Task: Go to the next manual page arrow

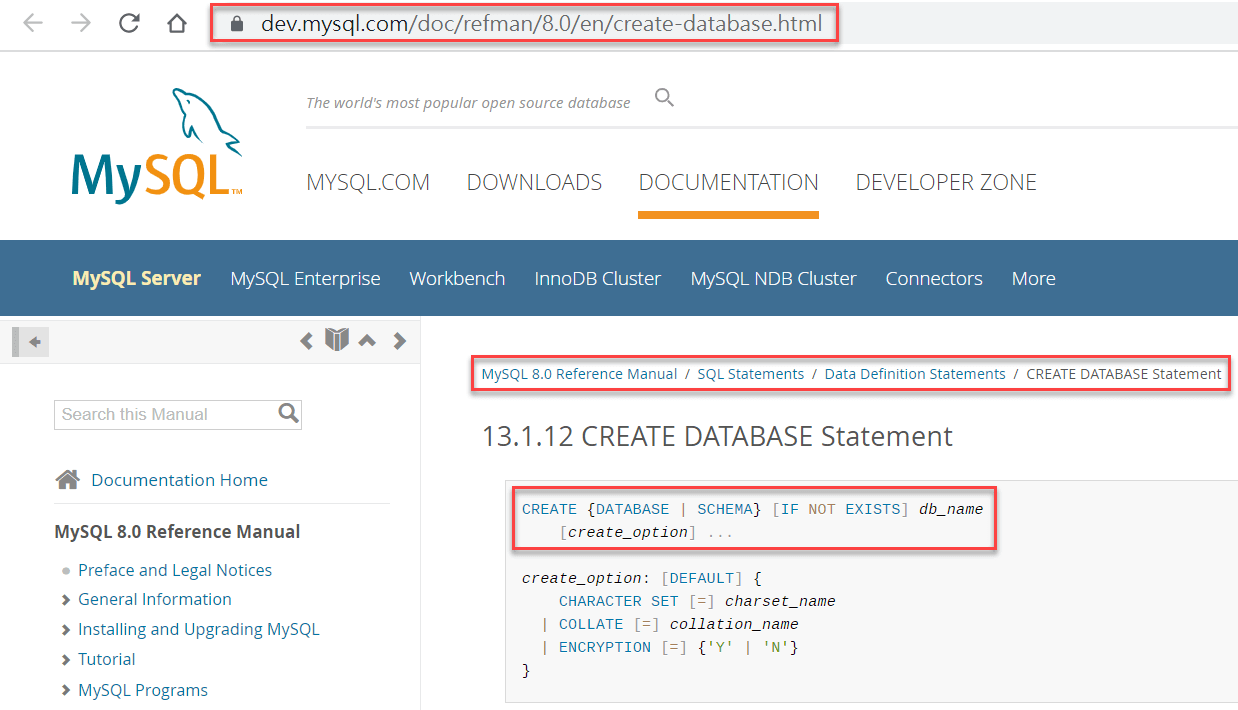Action: 400,341
